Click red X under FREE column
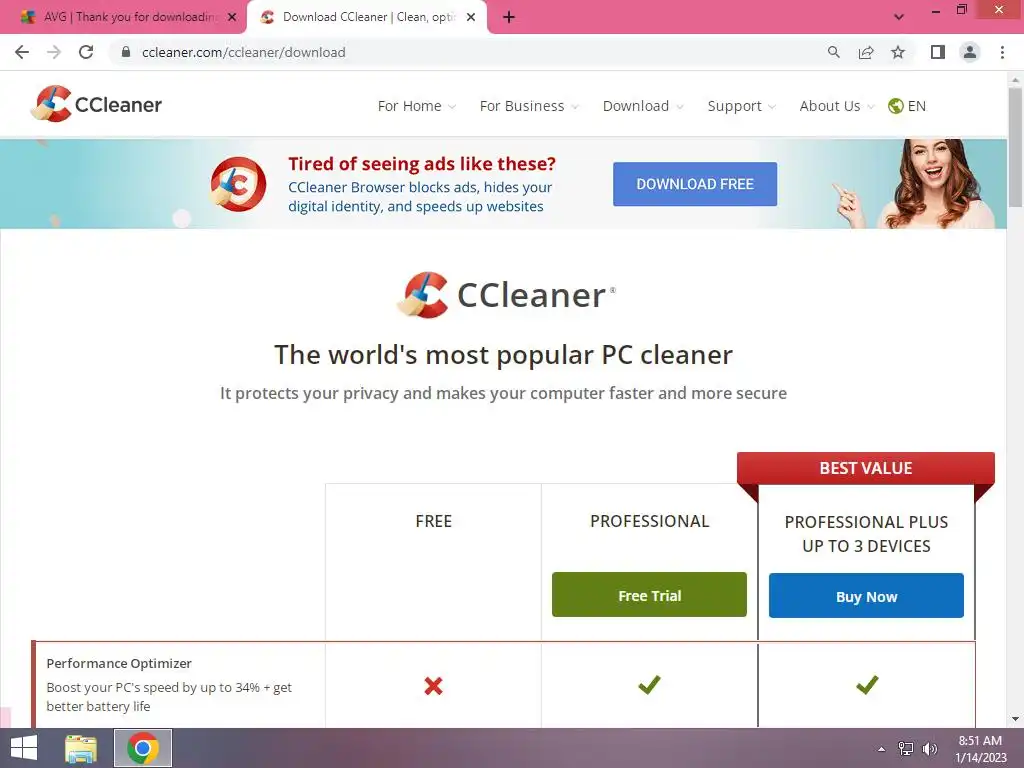Screen dimensions: 1024x768 click(433, 686)
